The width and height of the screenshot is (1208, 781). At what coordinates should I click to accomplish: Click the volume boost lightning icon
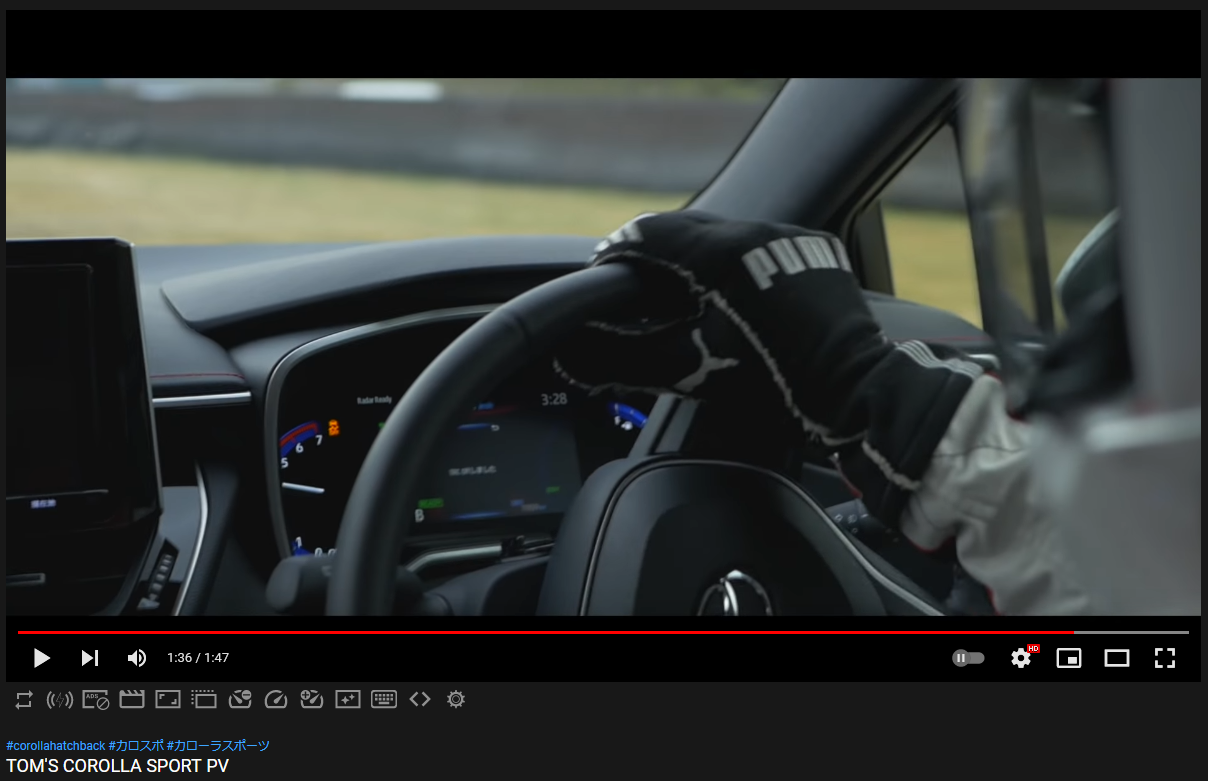[x=60, y=700]
